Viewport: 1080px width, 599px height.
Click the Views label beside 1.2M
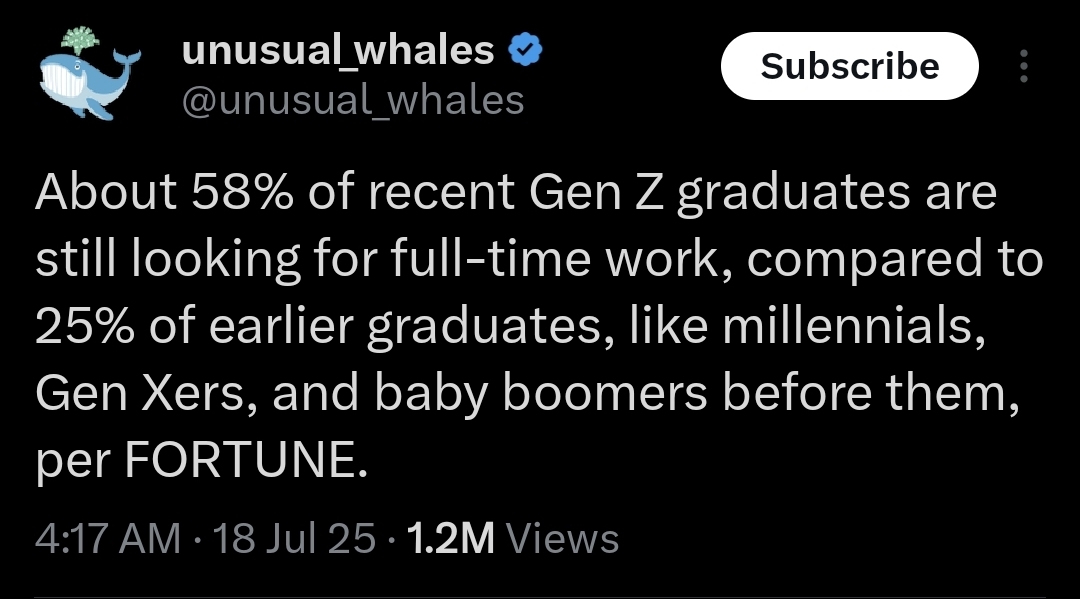pos(562,538)
